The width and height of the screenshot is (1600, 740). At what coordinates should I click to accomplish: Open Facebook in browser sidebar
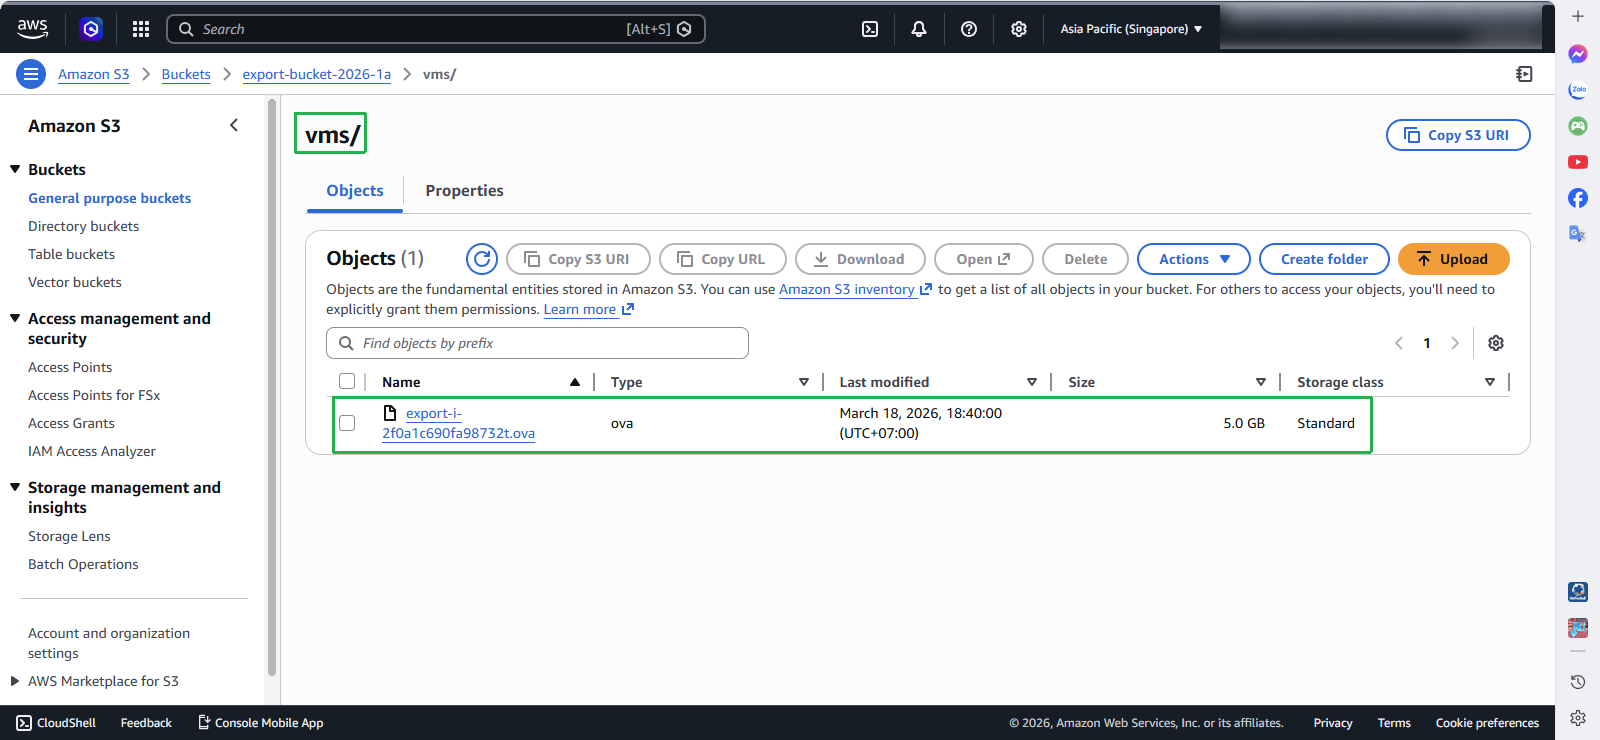[1578, 198]
